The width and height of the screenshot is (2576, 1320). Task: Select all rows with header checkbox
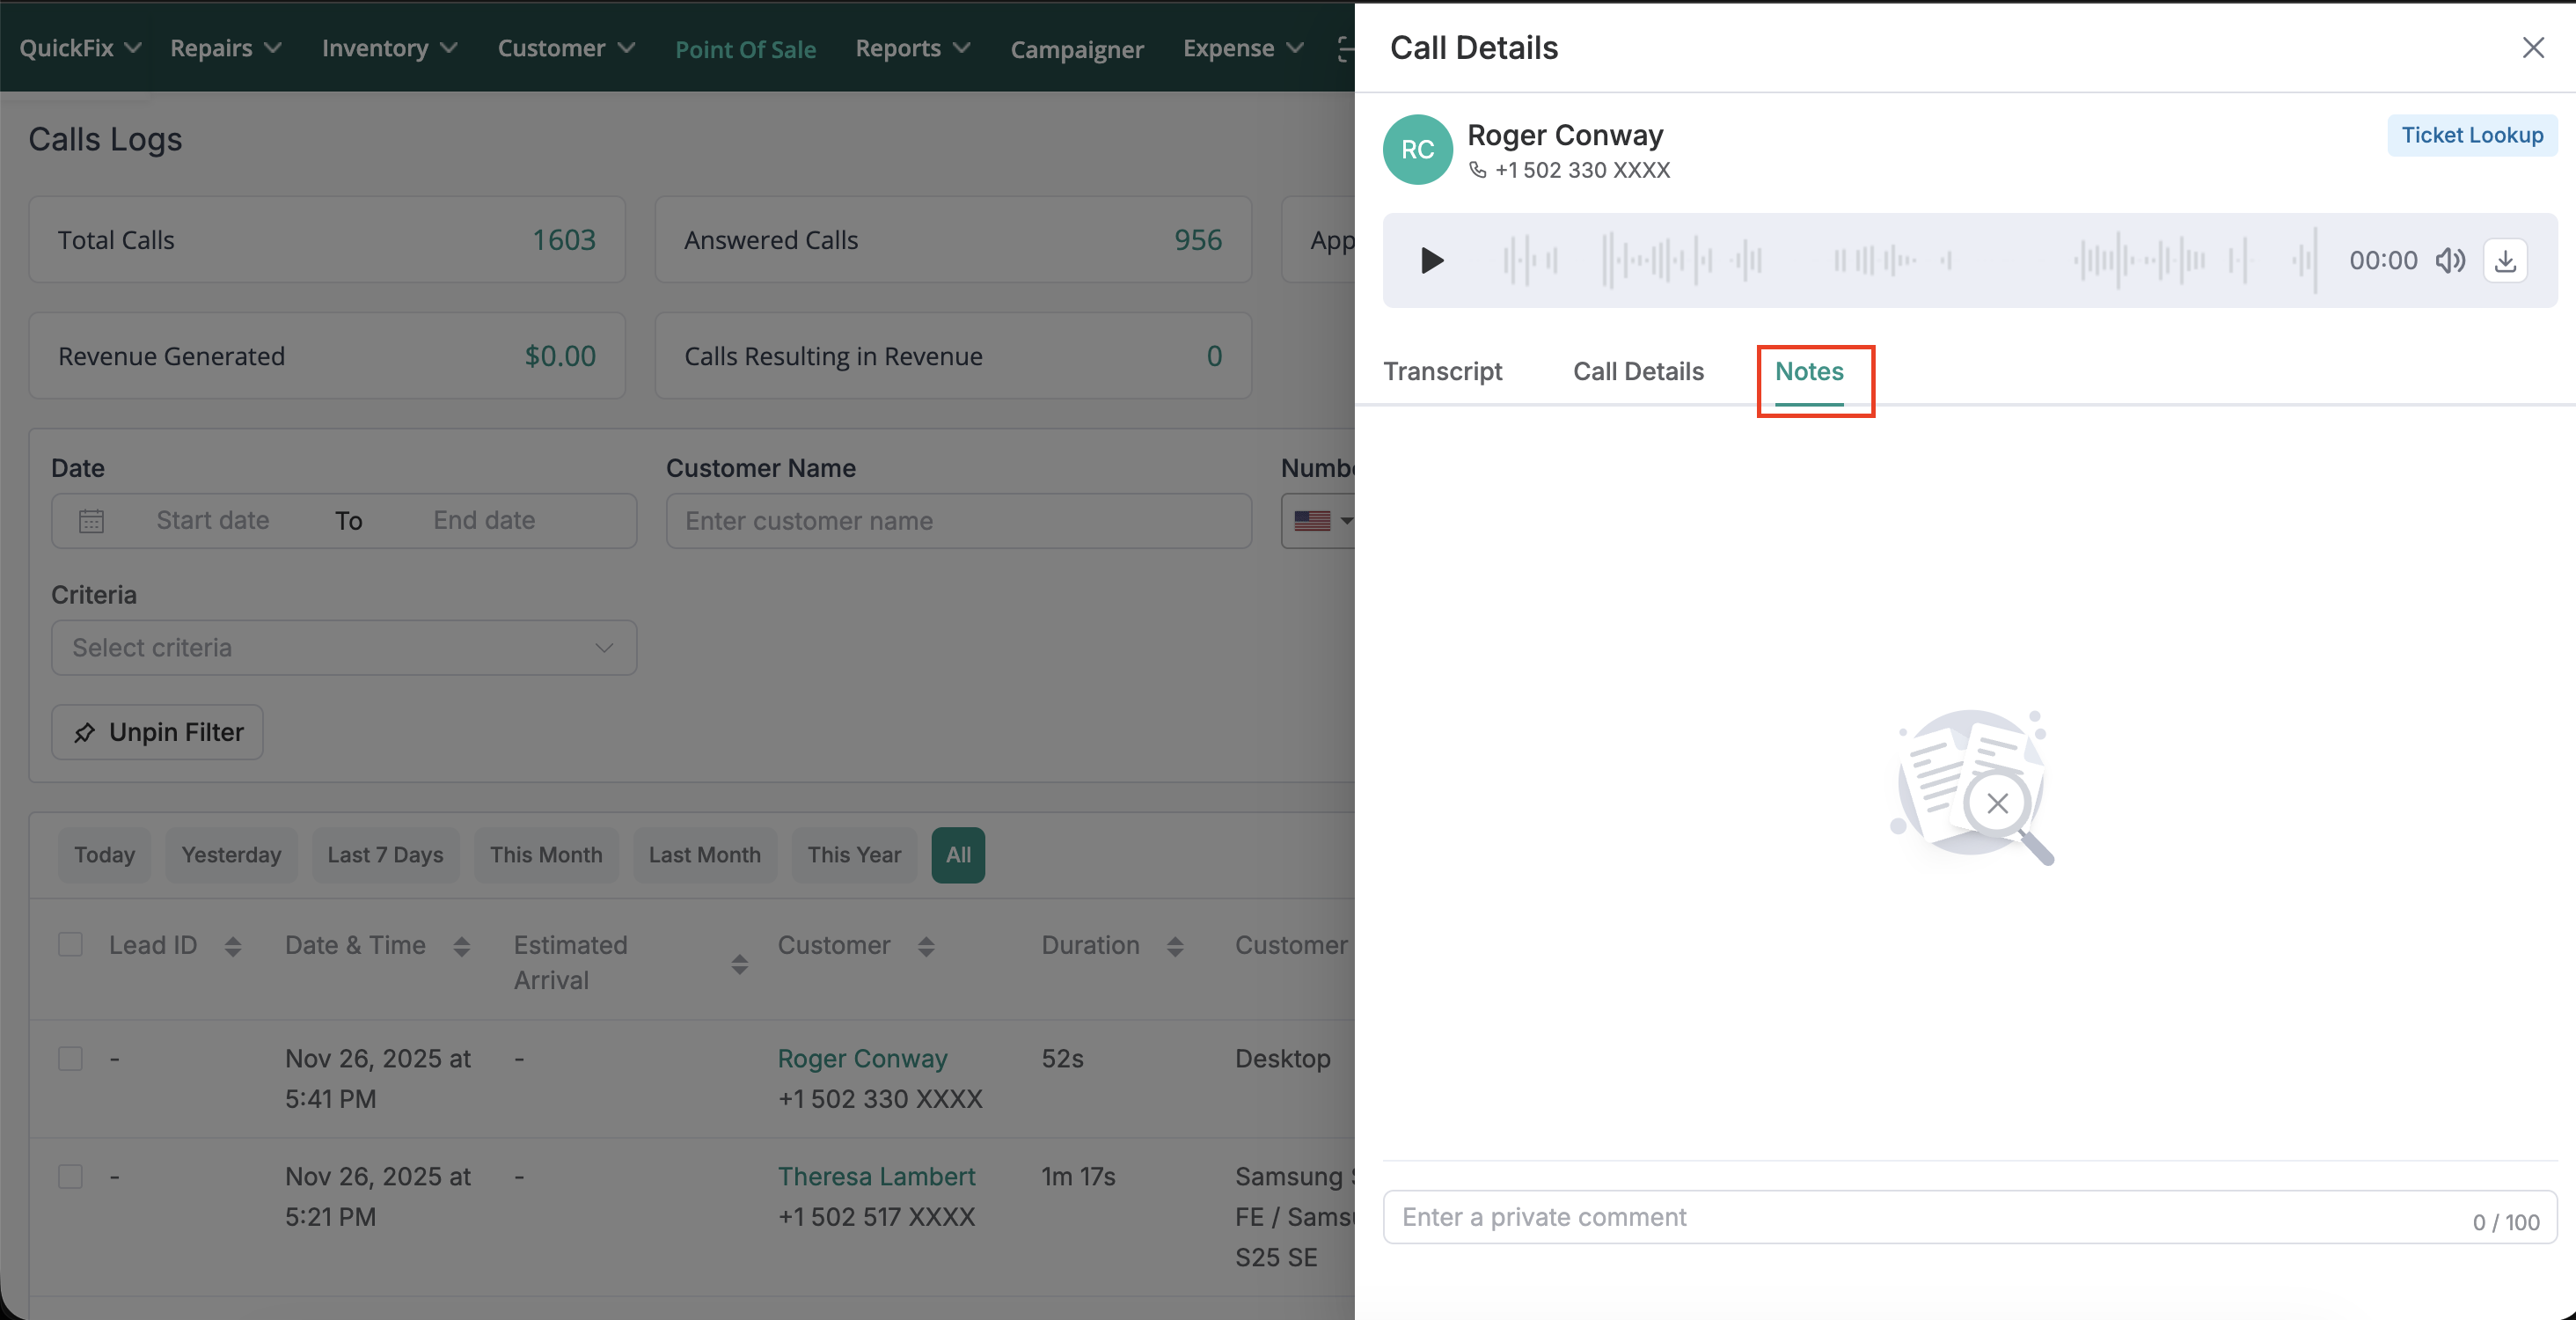tap(70, 945)
